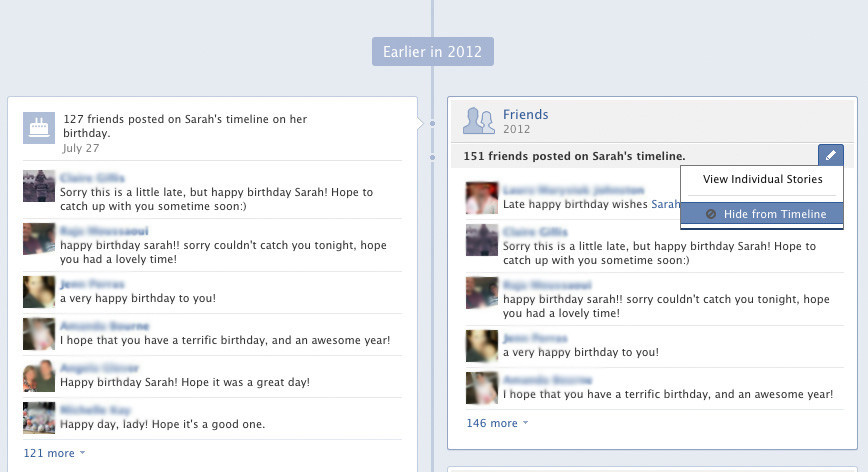This screenshot has height=472, width=868.
Task: Open avatar beside right 'Sorry this is a little late'
Action: (x=482, y=240)
